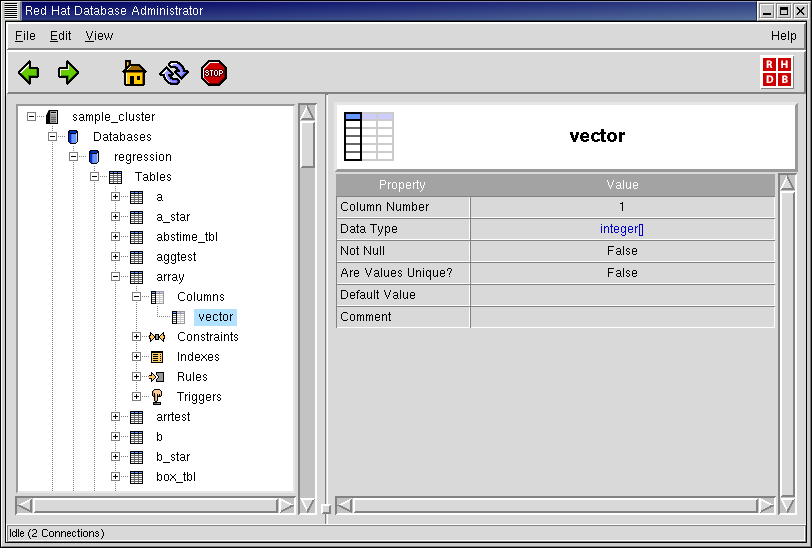Collapse the array table node
This screenshot has height=548, width=812.
[x=115, y=277]
